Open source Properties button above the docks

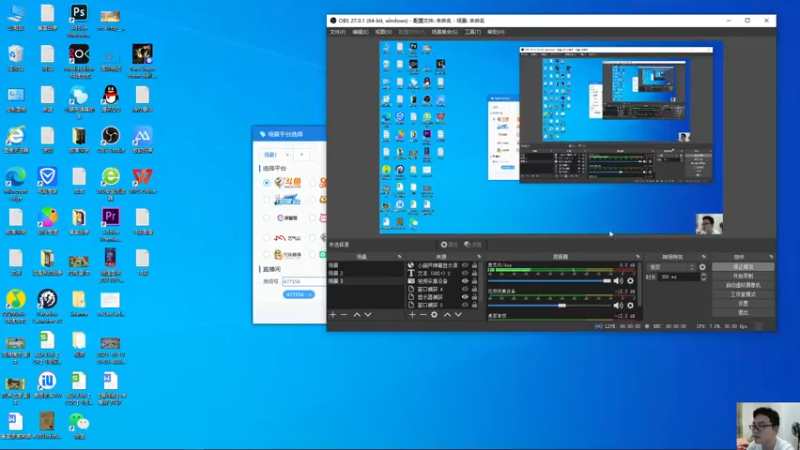(449, 245)
